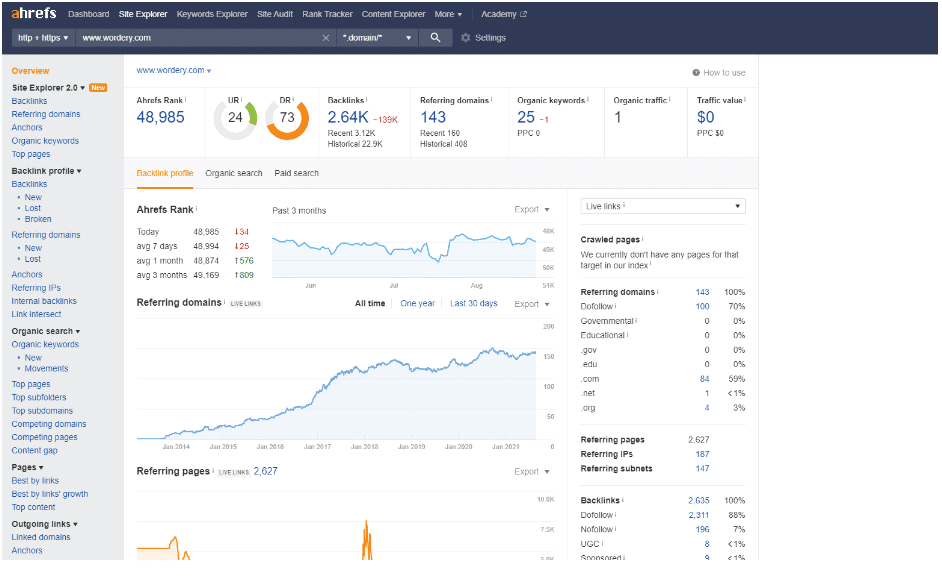
Task: Click info icon beside Referring domains chart heading
Action: tap(225, 302)
